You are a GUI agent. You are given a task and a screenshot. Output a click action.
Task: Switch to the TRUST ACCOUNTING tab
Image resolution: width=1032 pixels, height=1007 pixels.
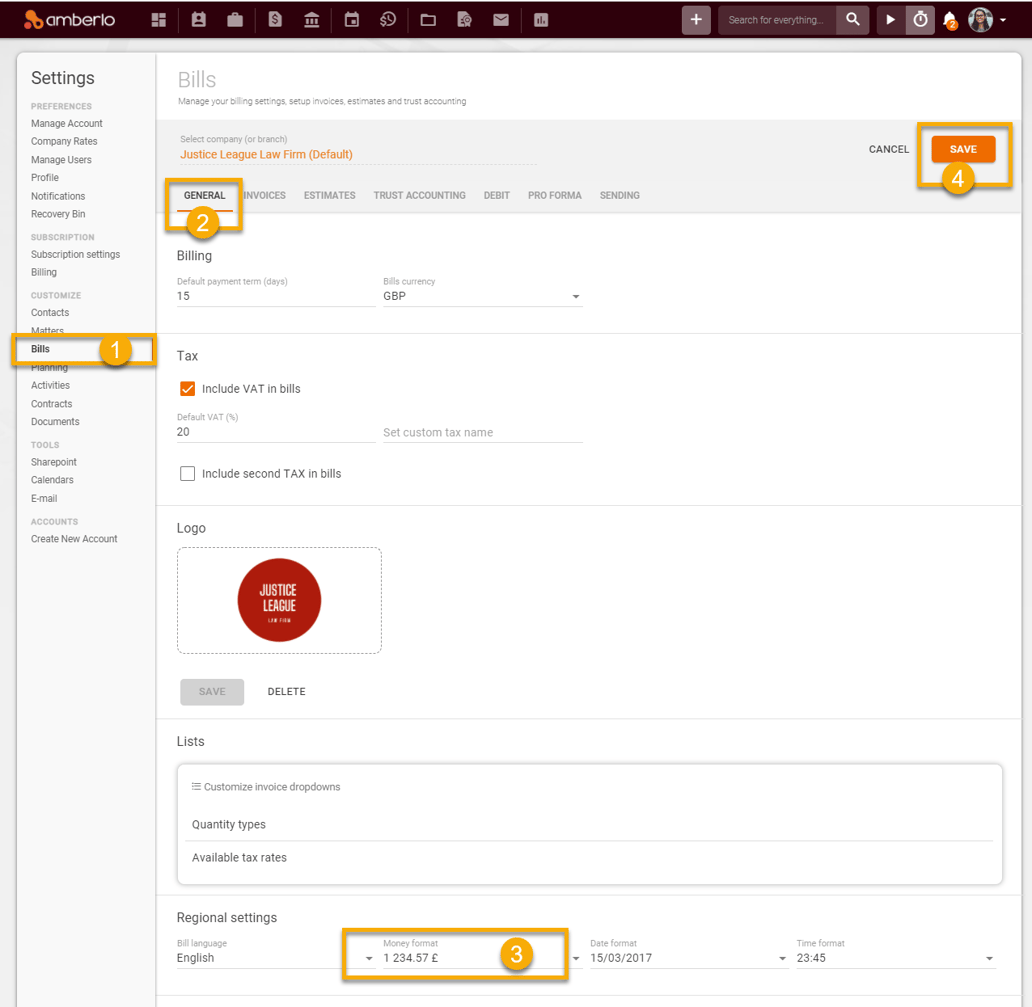pos(419,195)
